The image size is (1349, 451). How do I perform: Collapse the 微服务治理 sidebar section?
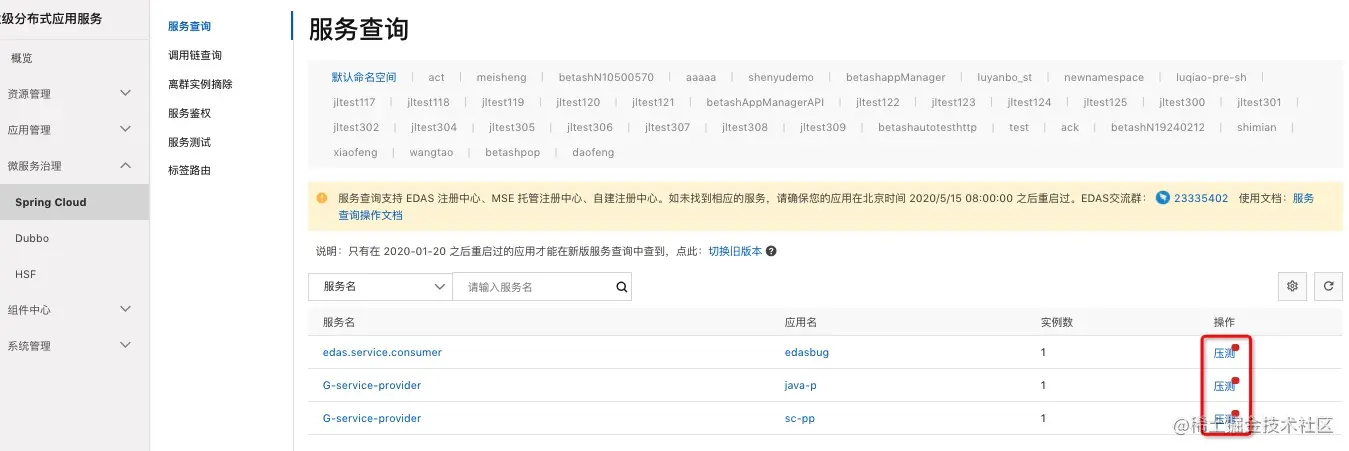tap(125, 165)
